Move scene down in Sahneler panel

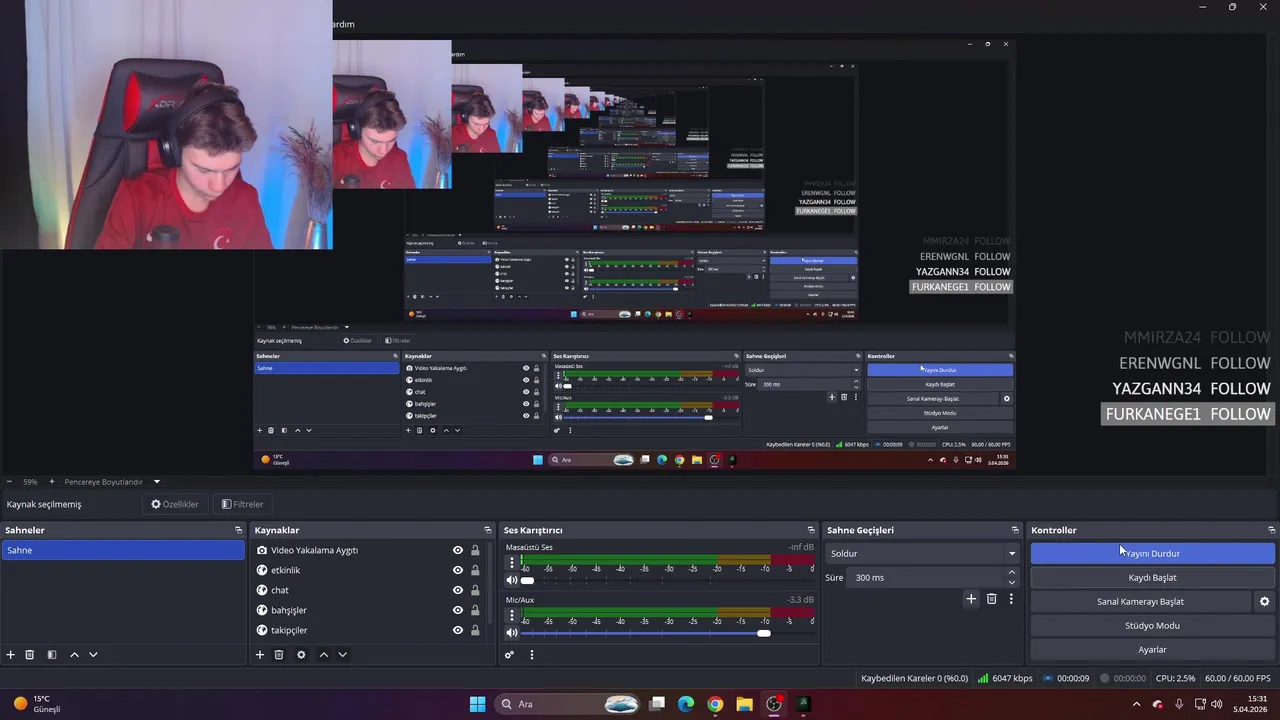93,655
